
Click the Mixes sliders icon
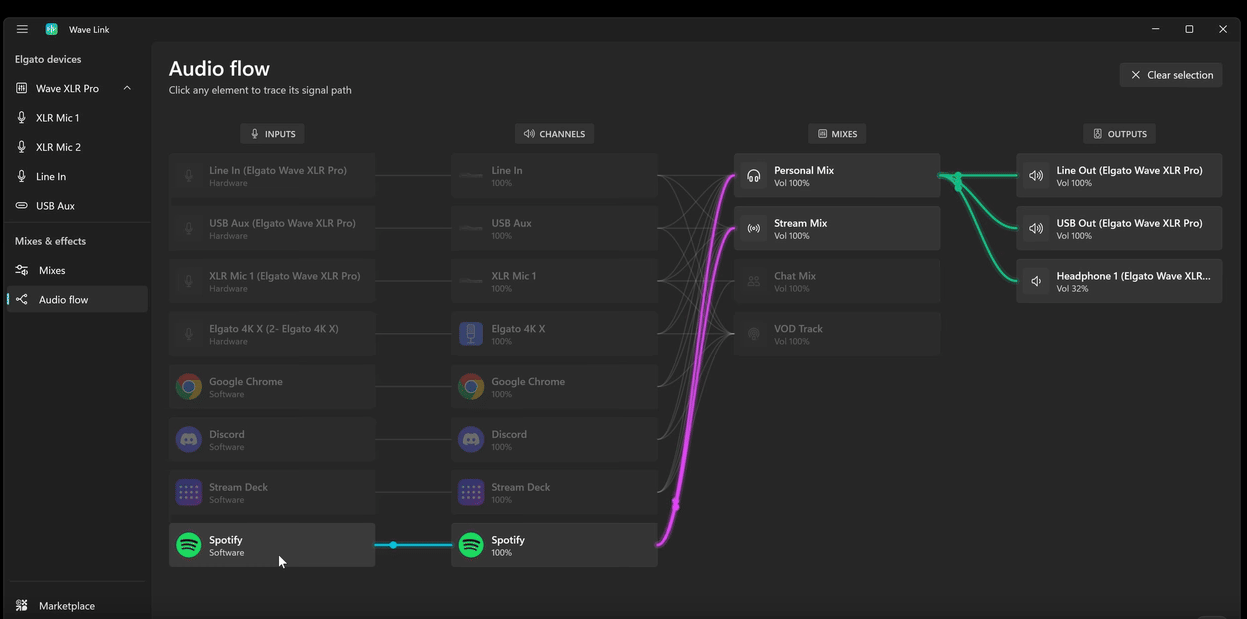pyautogui.click(x=22, y=270)
